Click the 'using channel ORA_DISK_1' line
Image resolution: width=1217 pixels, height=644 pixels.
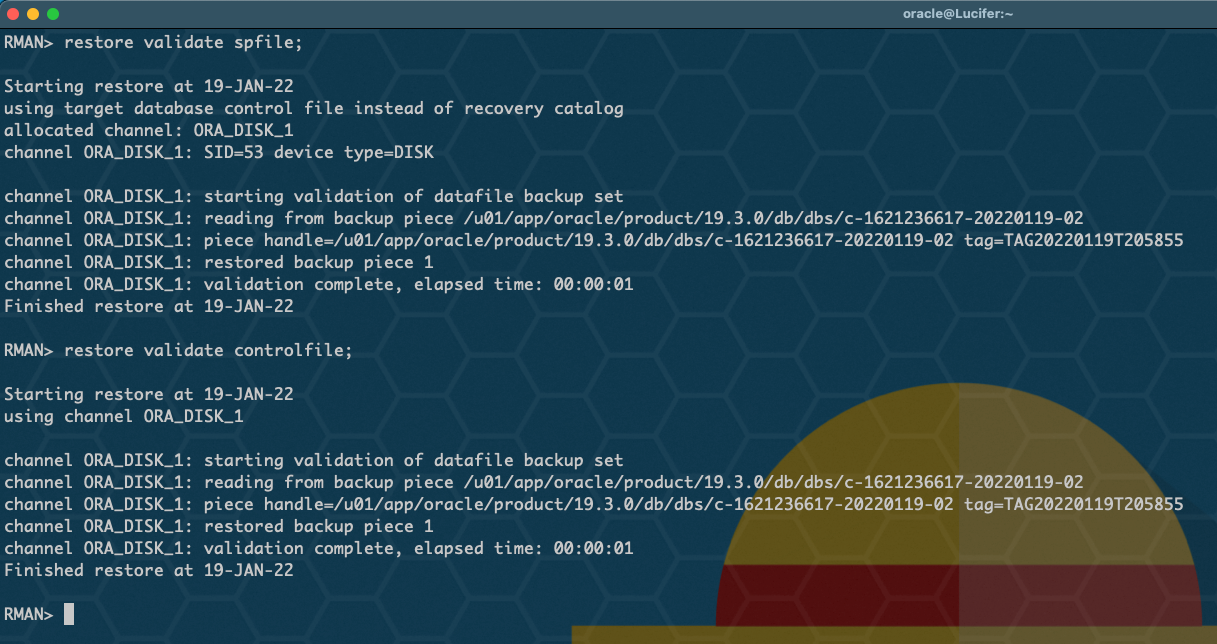click(123, 416)
